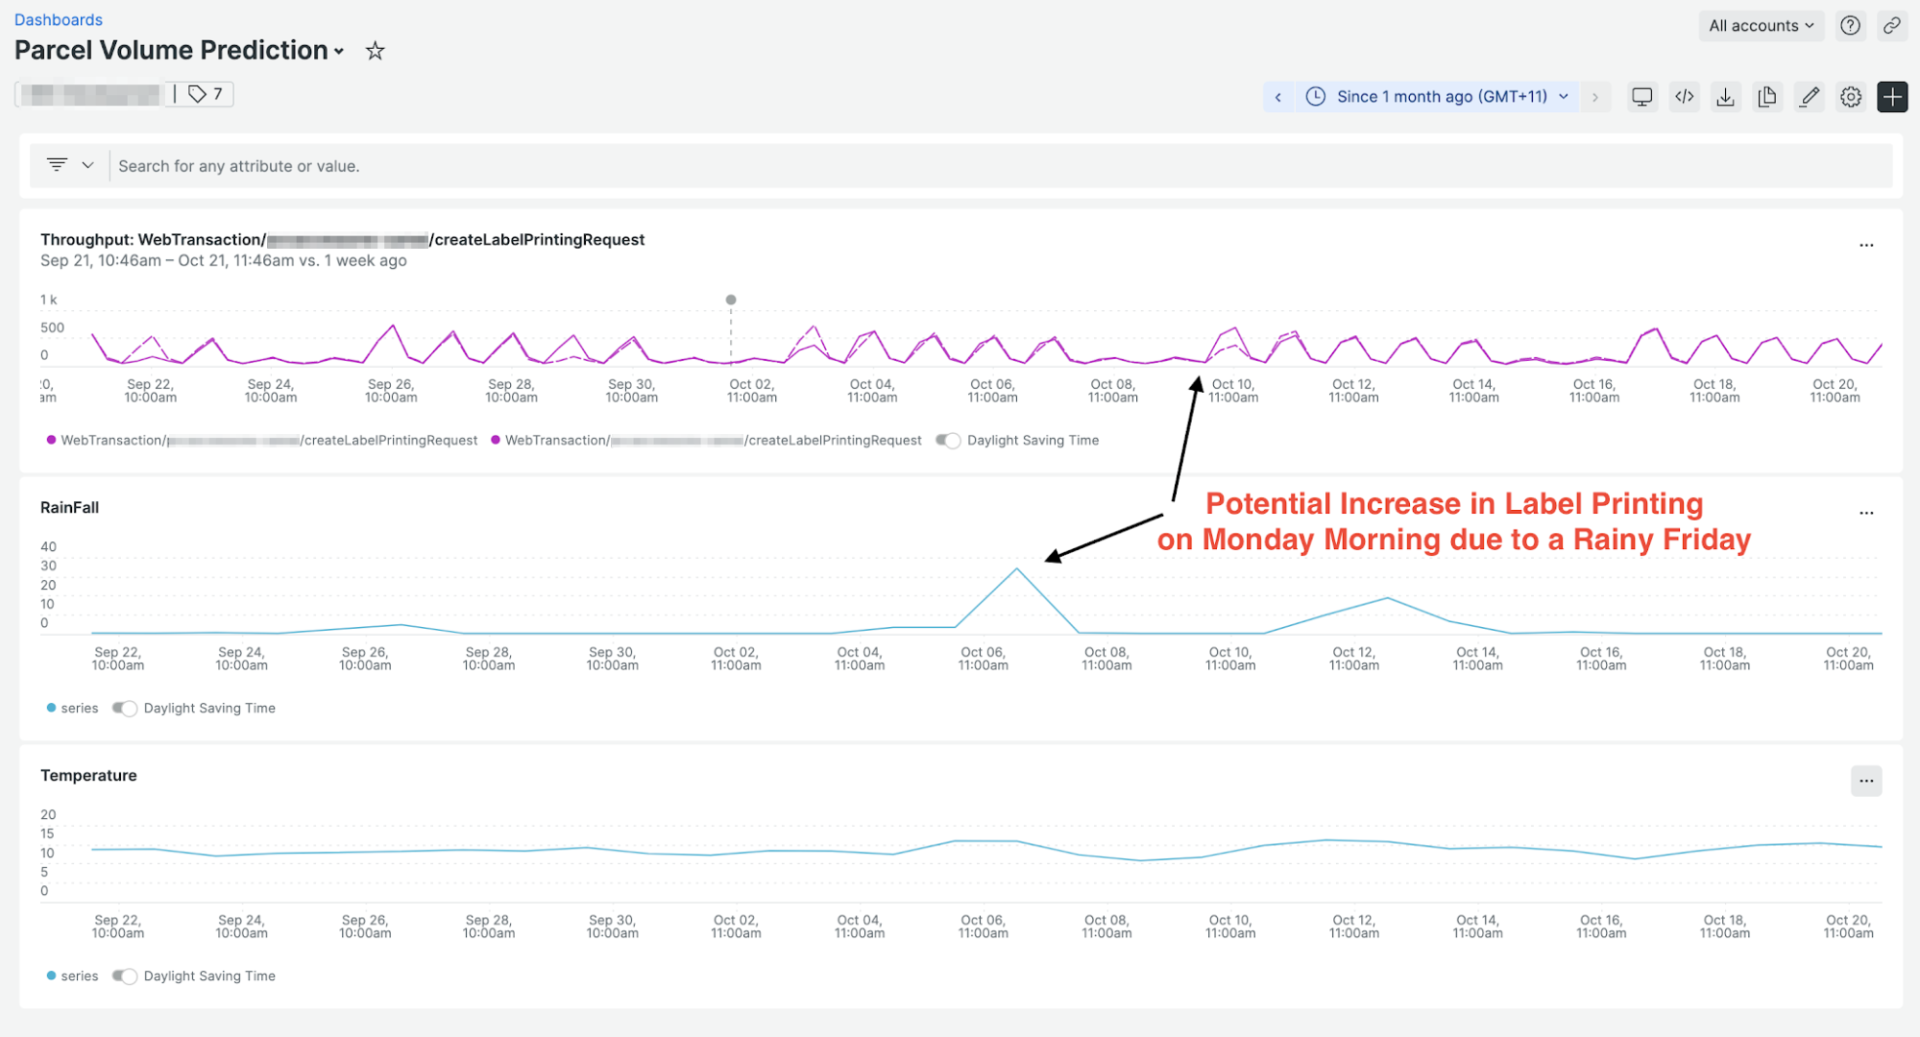The width and height of the screenshot is (1920, 1037).
Task: Toggle Daylight Saving Time on the RainFall chart
Action: pyautogui.click(x=125, y=708)
